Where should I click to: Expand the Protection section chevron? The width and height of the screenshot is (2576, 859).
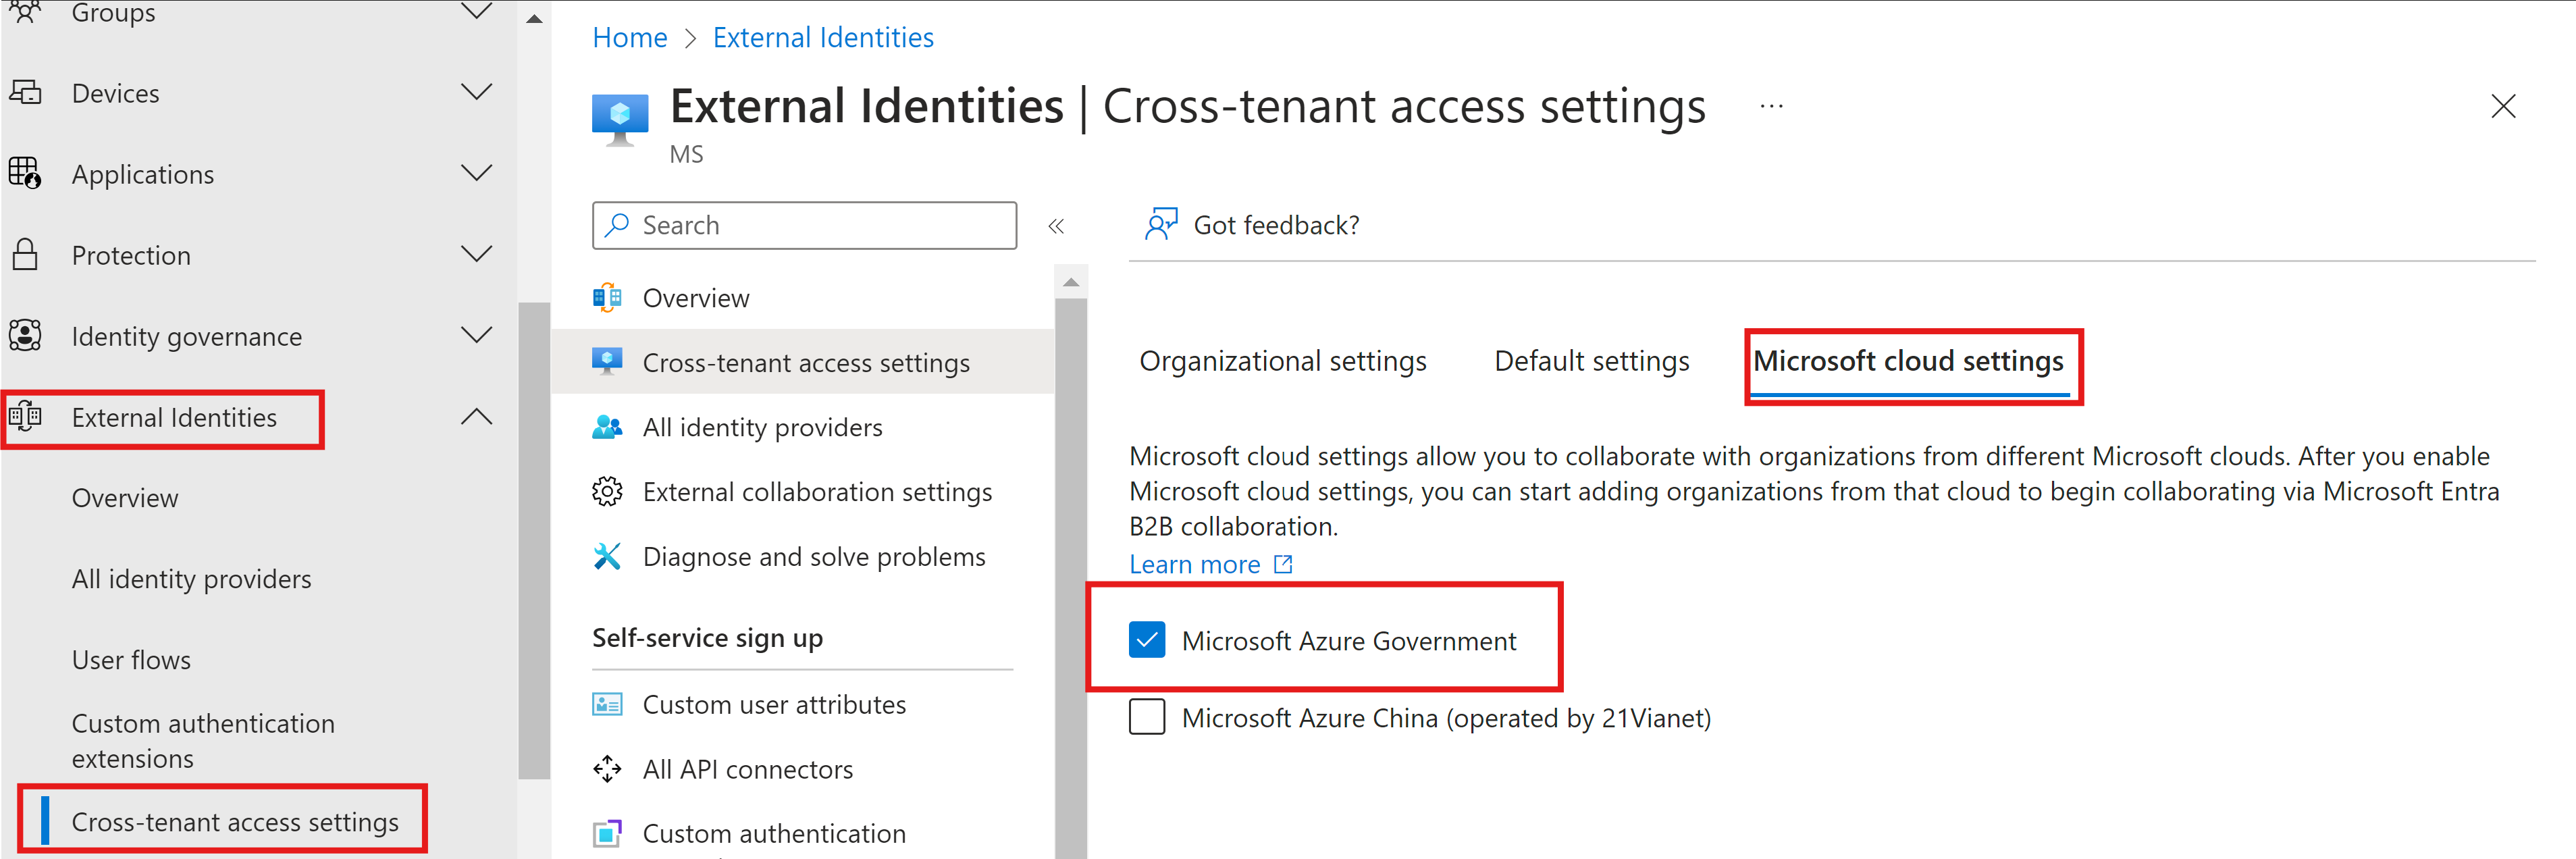coord(477,254)
